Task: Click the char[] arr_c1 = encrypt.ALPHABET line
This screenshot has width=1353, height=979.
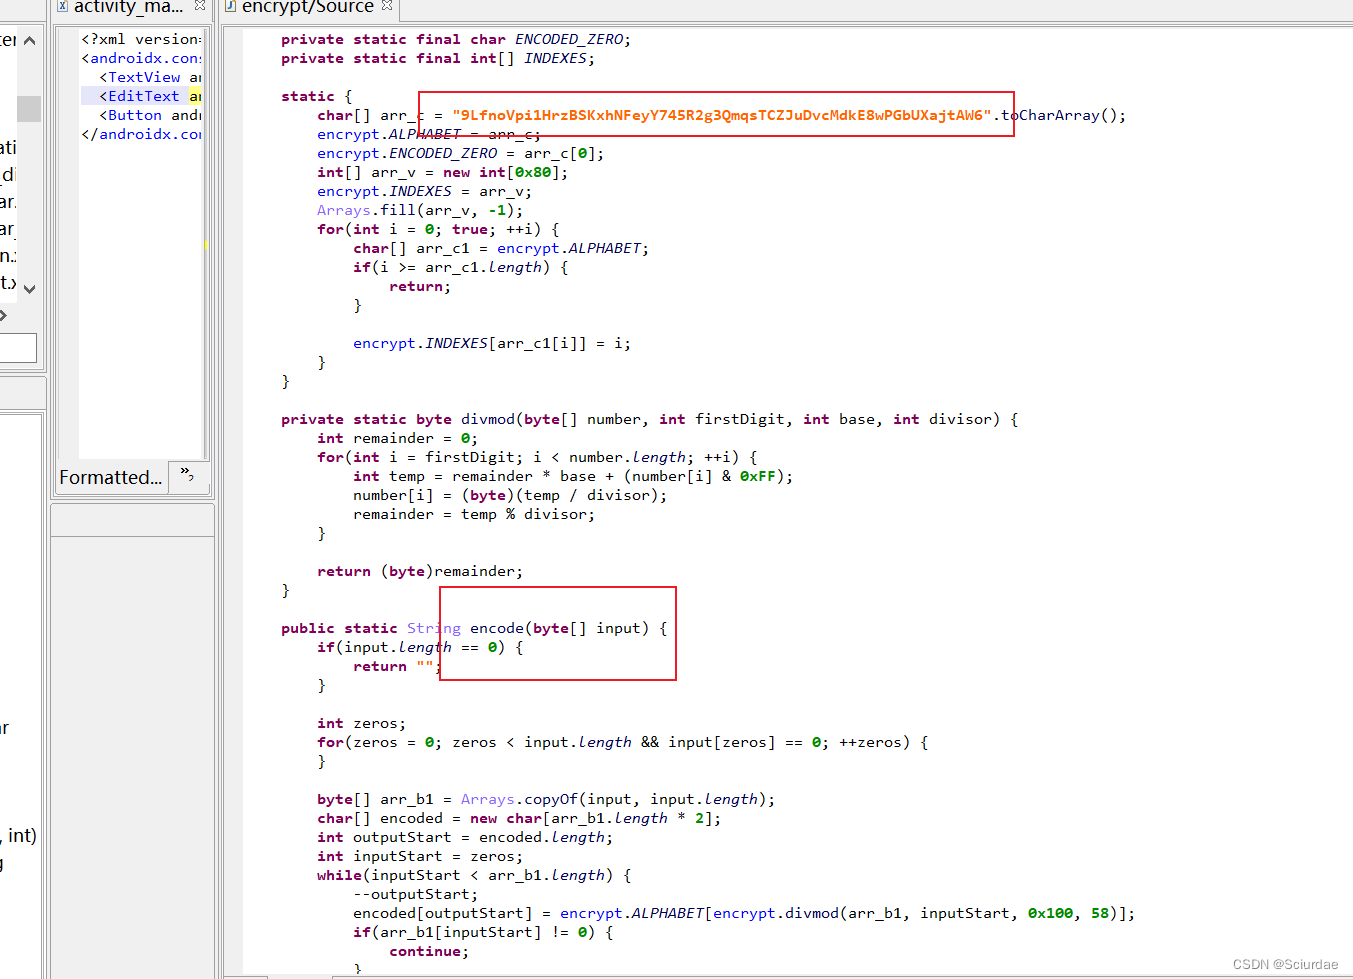Action: point(501,248)
